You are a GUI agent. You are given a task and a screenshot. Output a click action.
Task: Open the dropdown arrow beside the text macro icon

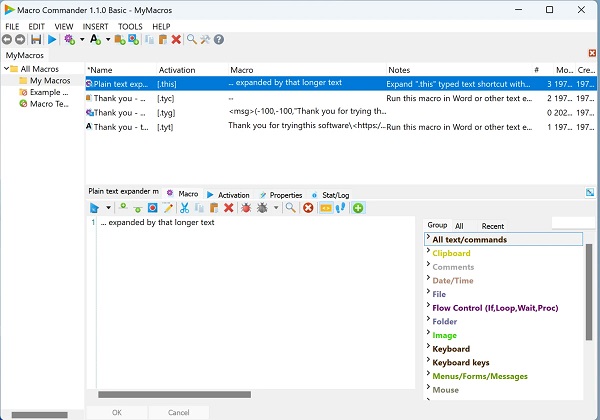click(x=107, y=39)
